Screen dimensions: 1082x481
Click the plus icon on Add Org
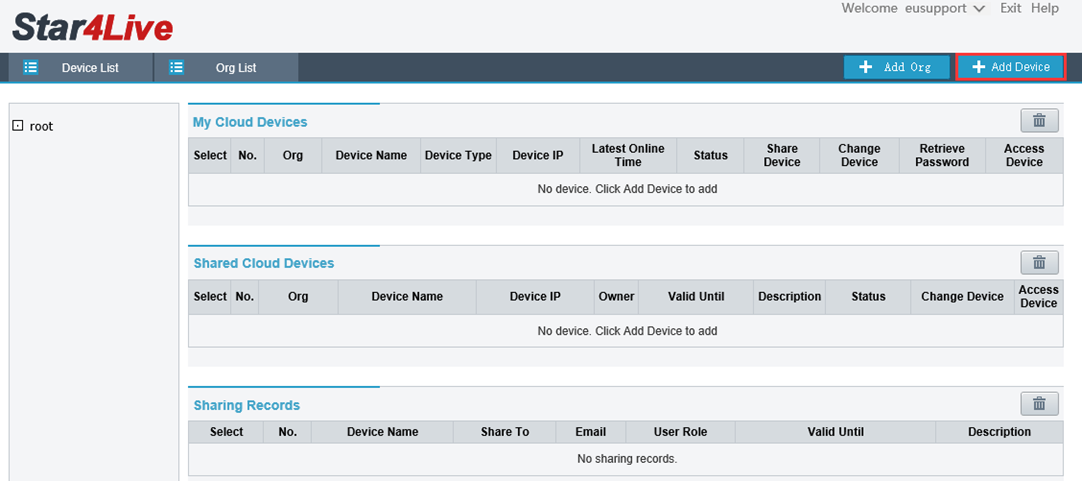[865, 67]
